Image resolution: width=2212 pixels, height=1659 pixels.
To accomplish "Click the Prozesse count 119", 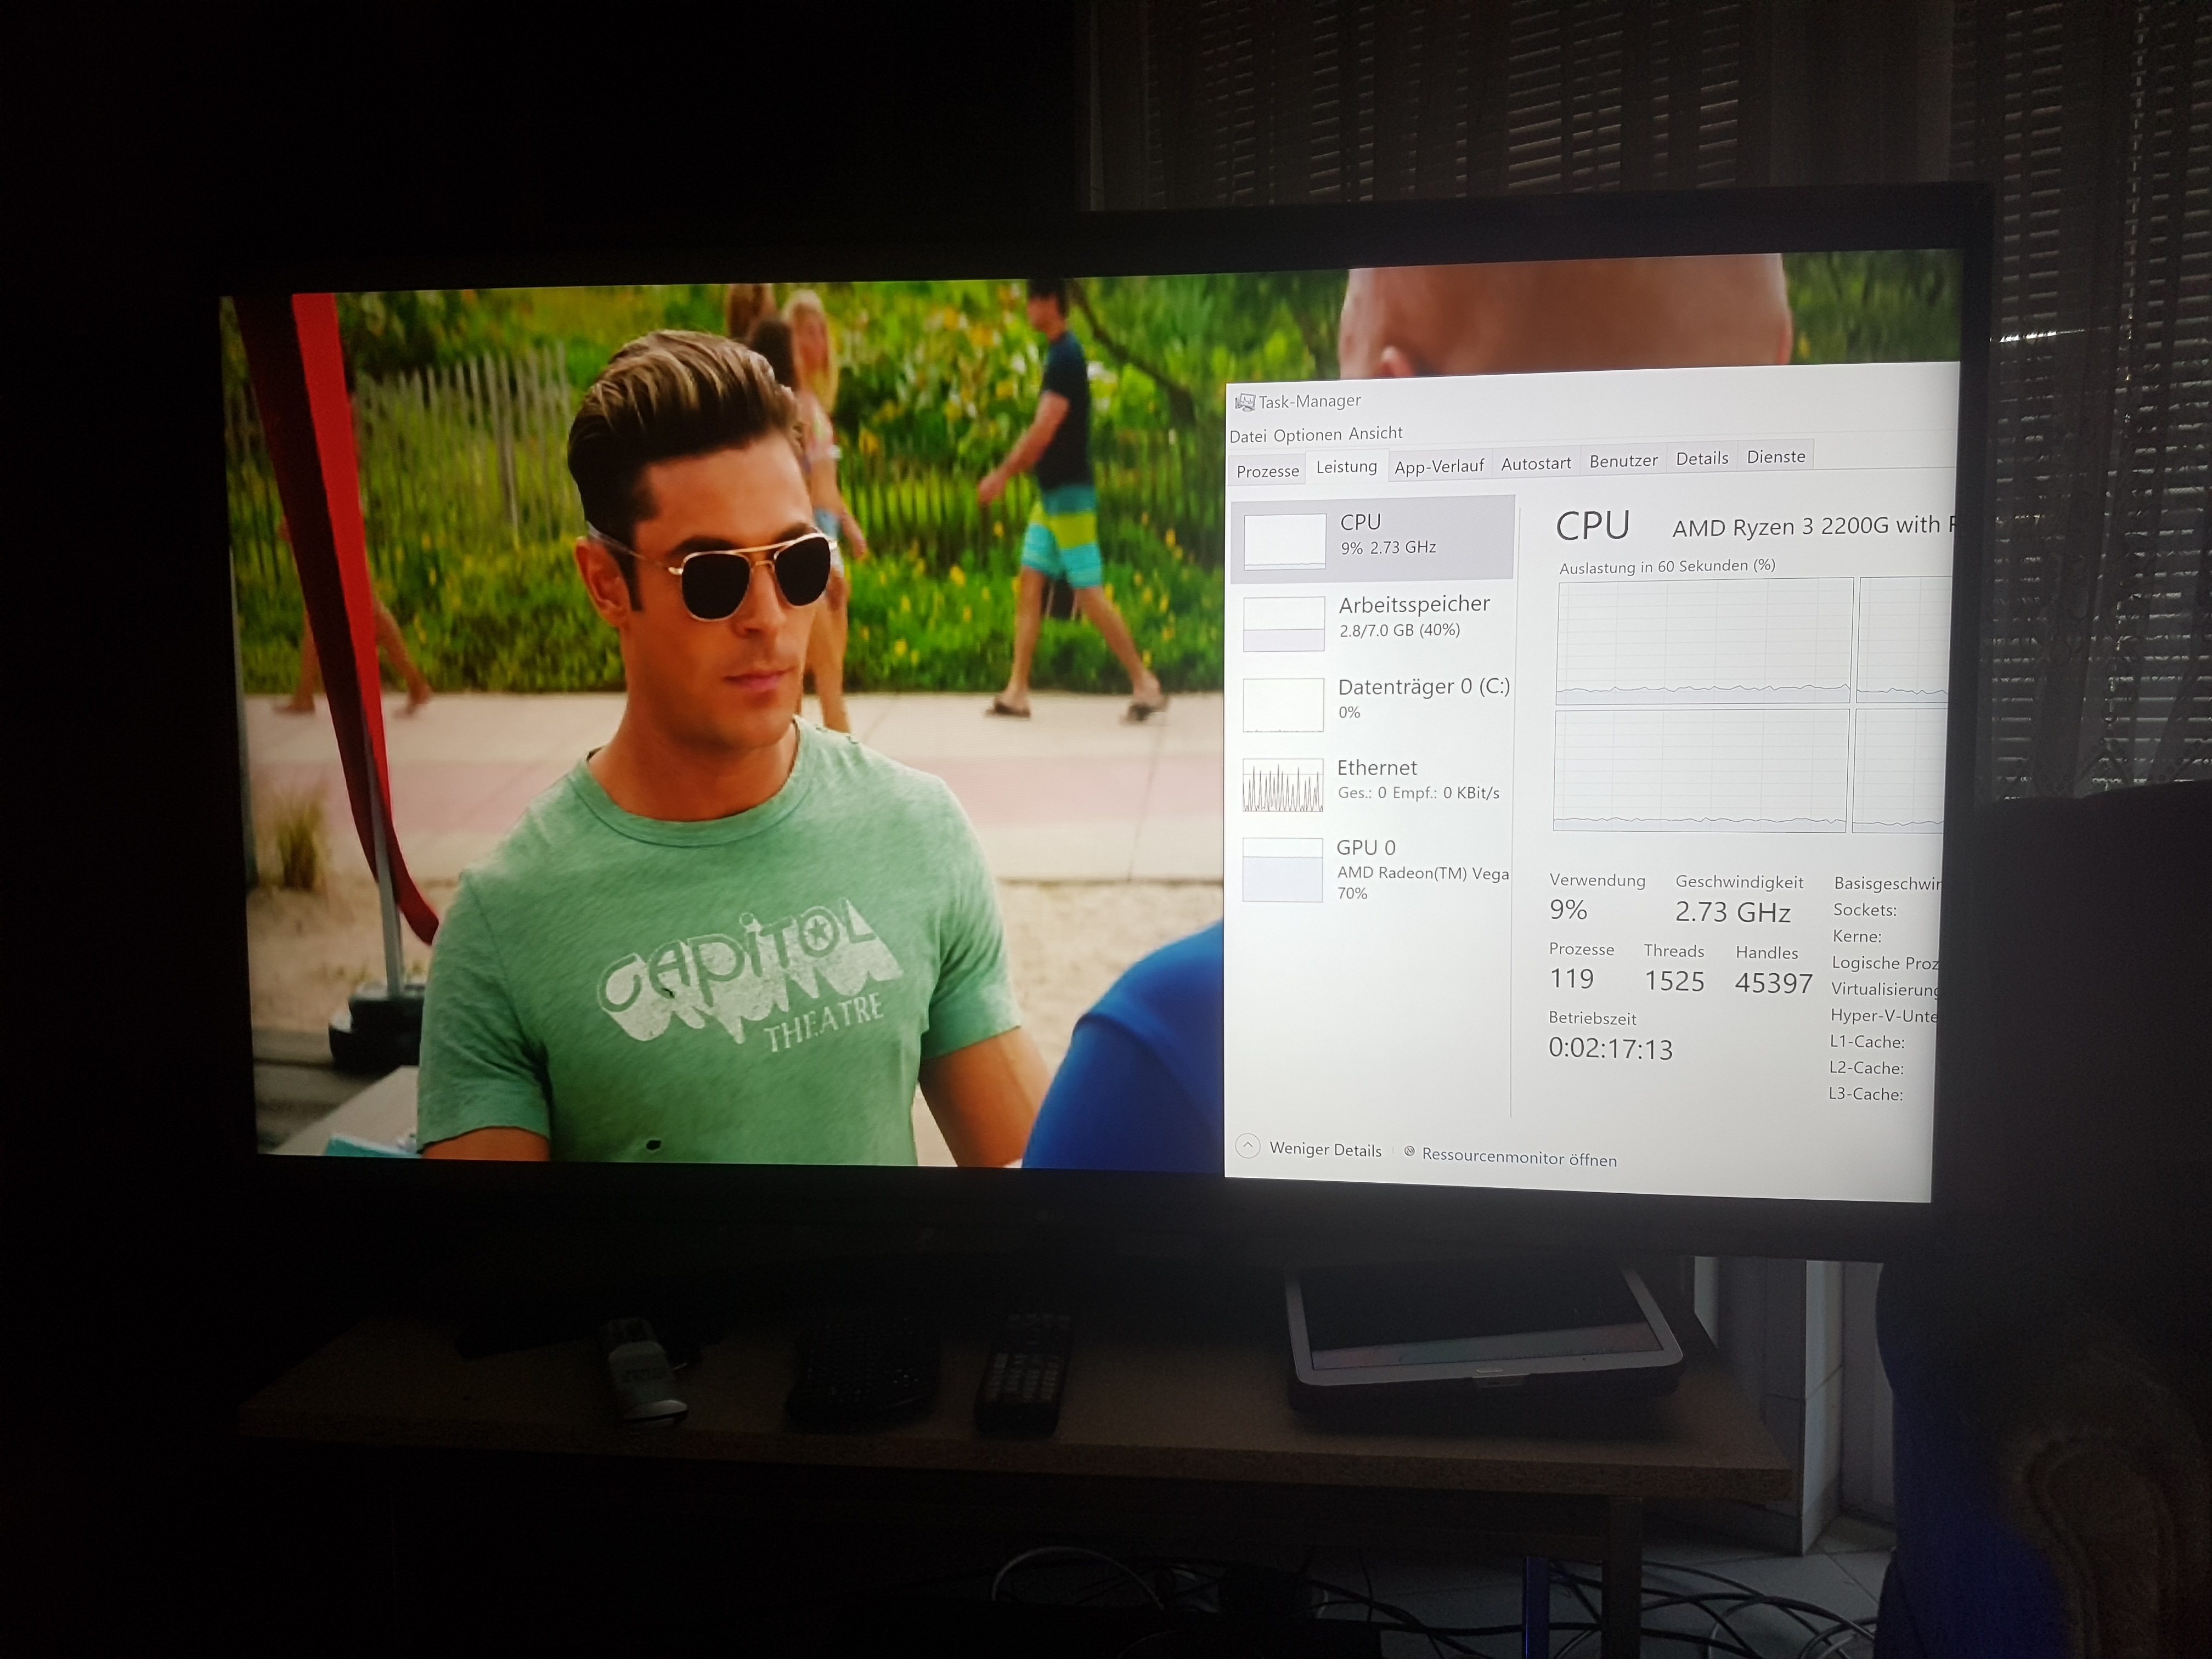I will point(1571,979).
